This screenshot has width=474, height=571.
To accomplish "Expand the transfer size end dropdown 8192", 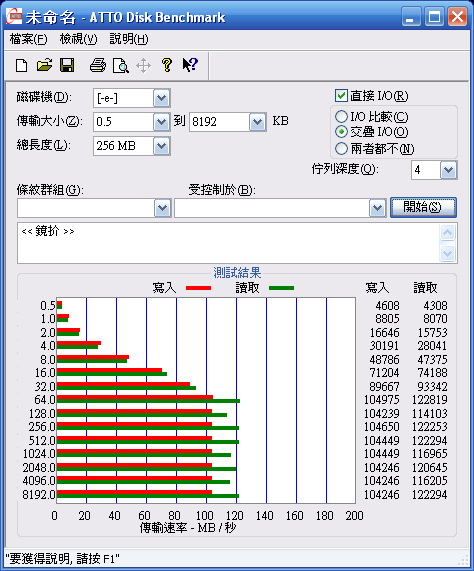I will tap(258, 122).
